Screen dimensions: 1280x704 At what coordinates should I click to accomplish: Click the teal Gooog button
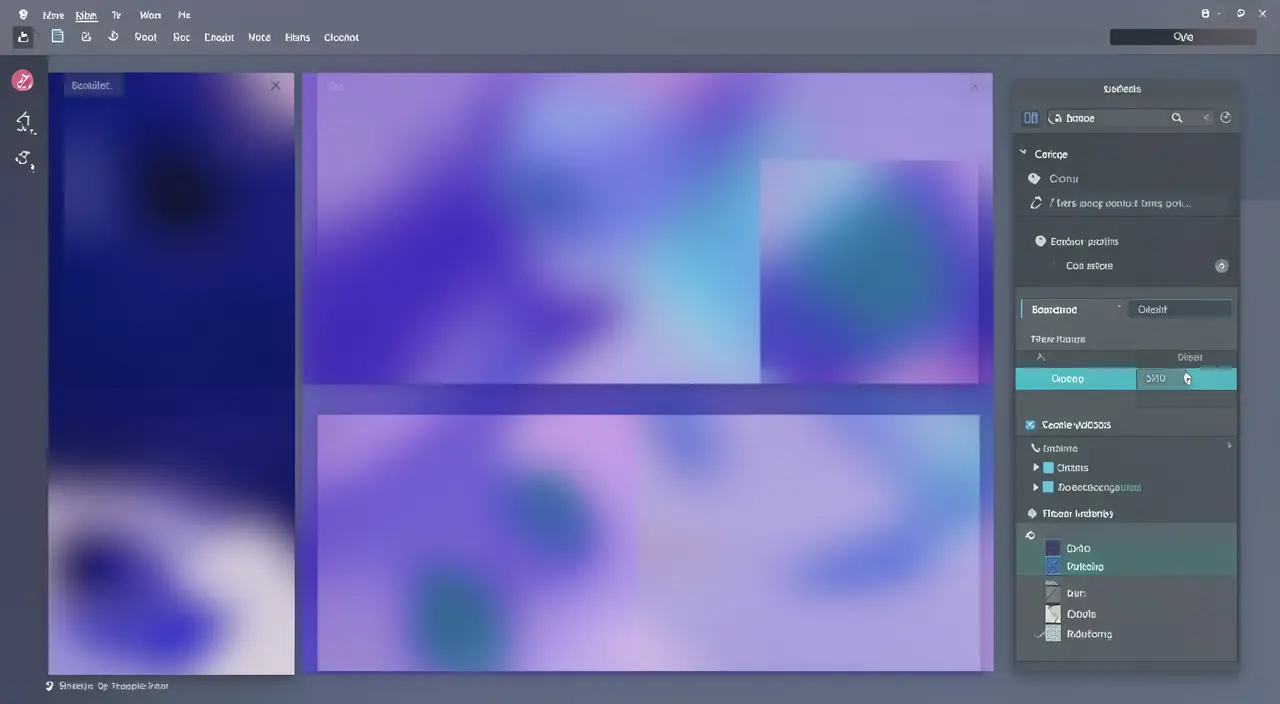(1076, 379)
